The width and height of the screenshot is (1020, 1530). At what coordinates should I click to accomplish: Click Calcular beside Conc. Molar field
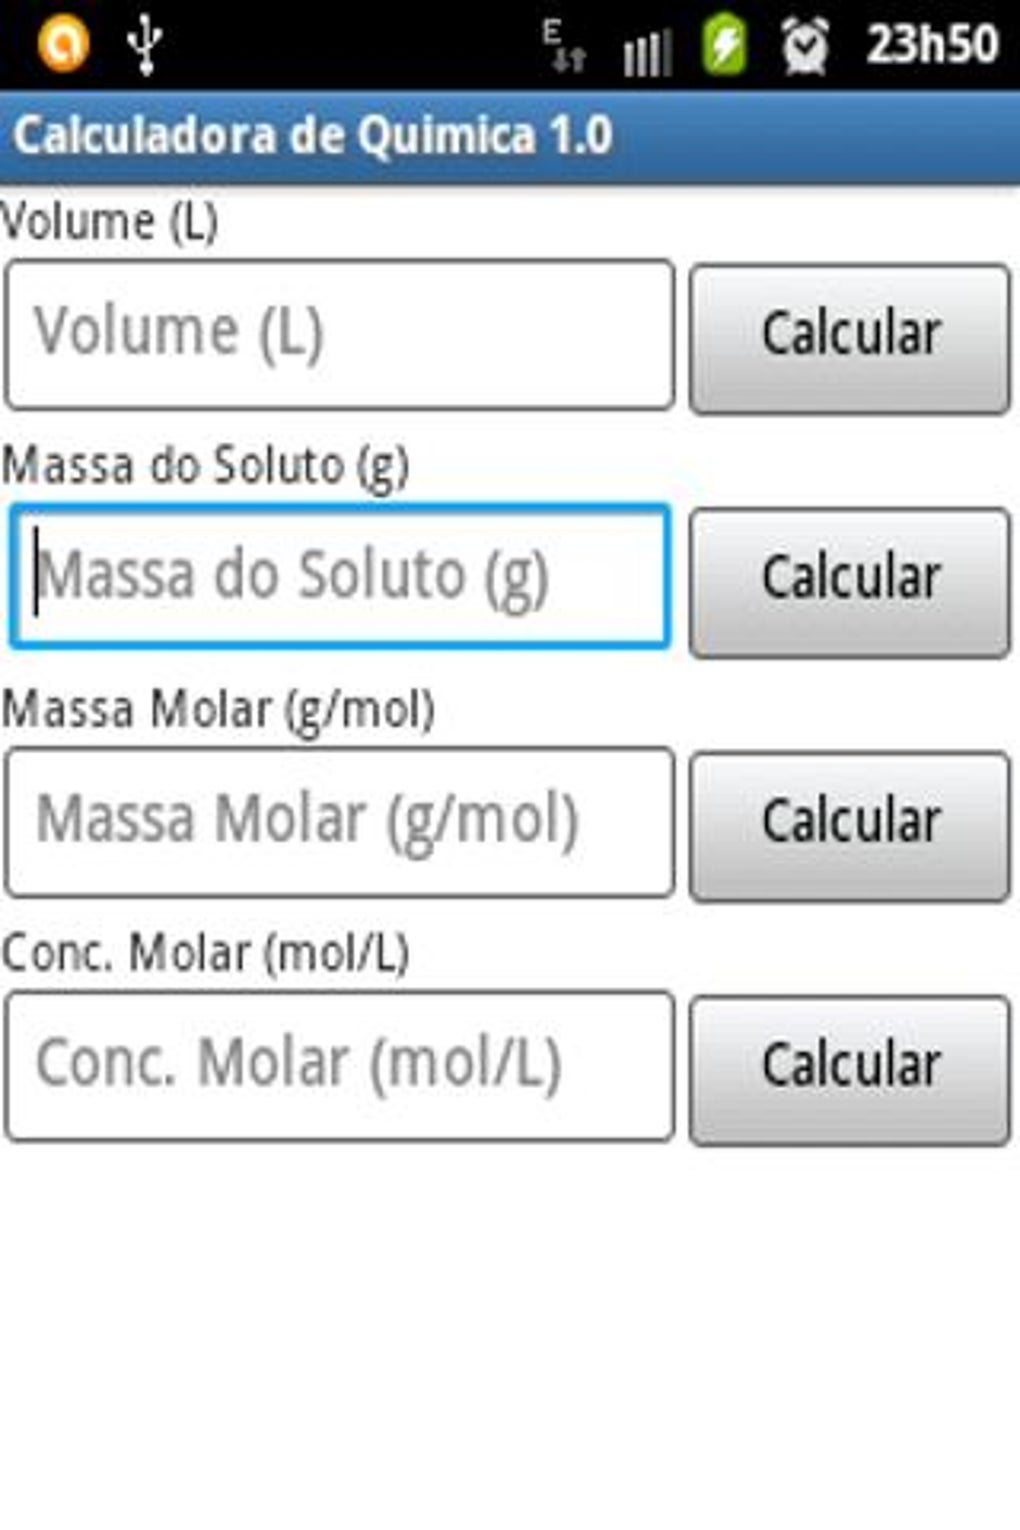[x=850, y=1068]
